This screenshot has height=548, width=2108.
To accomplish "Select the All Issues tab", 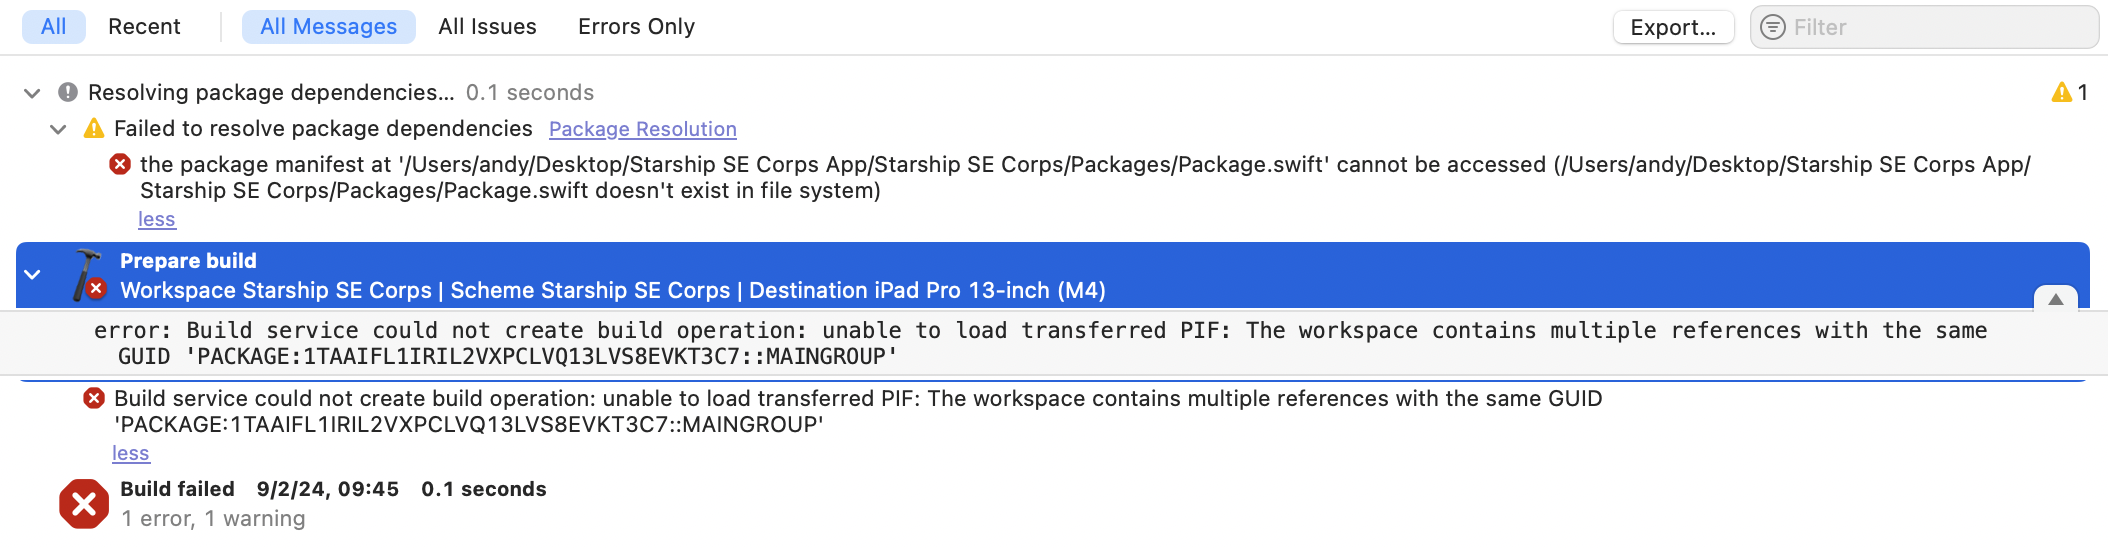I will pos(487,27).
